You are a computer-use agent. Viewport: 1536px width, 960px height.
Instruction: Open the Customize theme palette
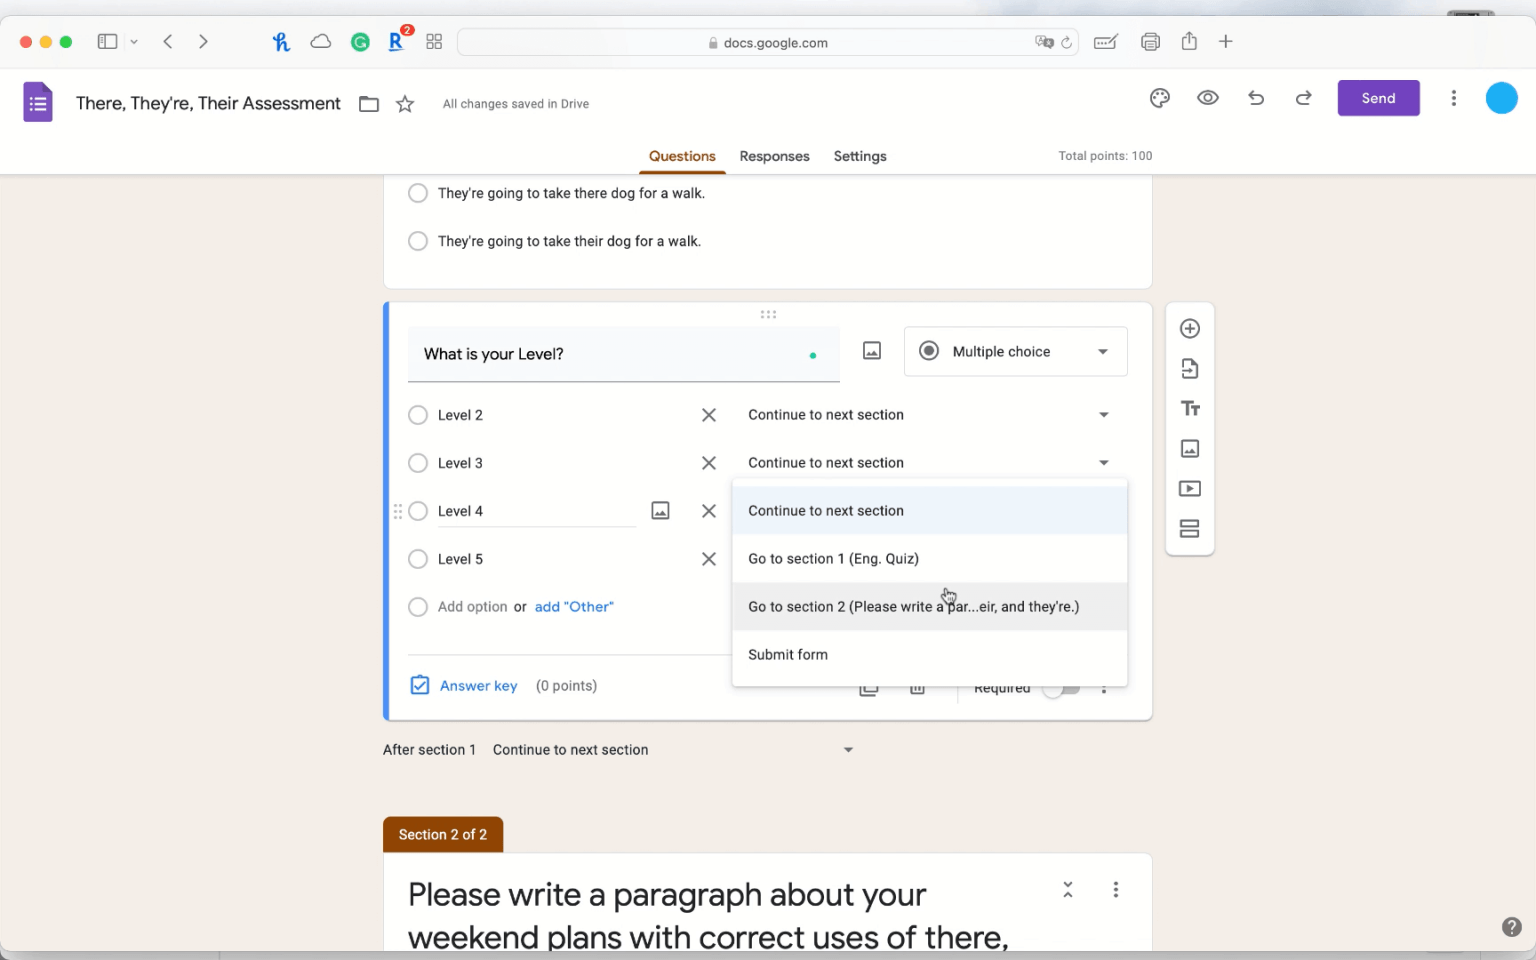[1159, 98]
